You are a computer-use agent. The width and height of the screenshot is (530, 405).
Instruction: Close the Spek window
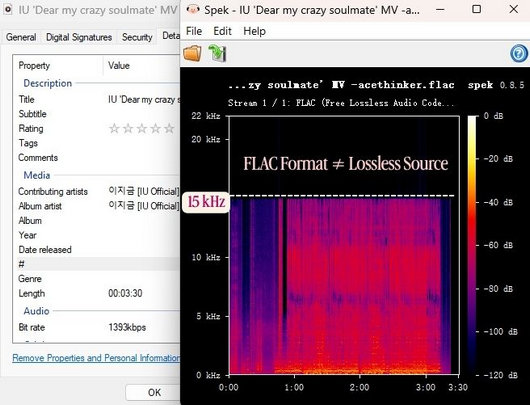pyautogui.click(x=513, y=9)
